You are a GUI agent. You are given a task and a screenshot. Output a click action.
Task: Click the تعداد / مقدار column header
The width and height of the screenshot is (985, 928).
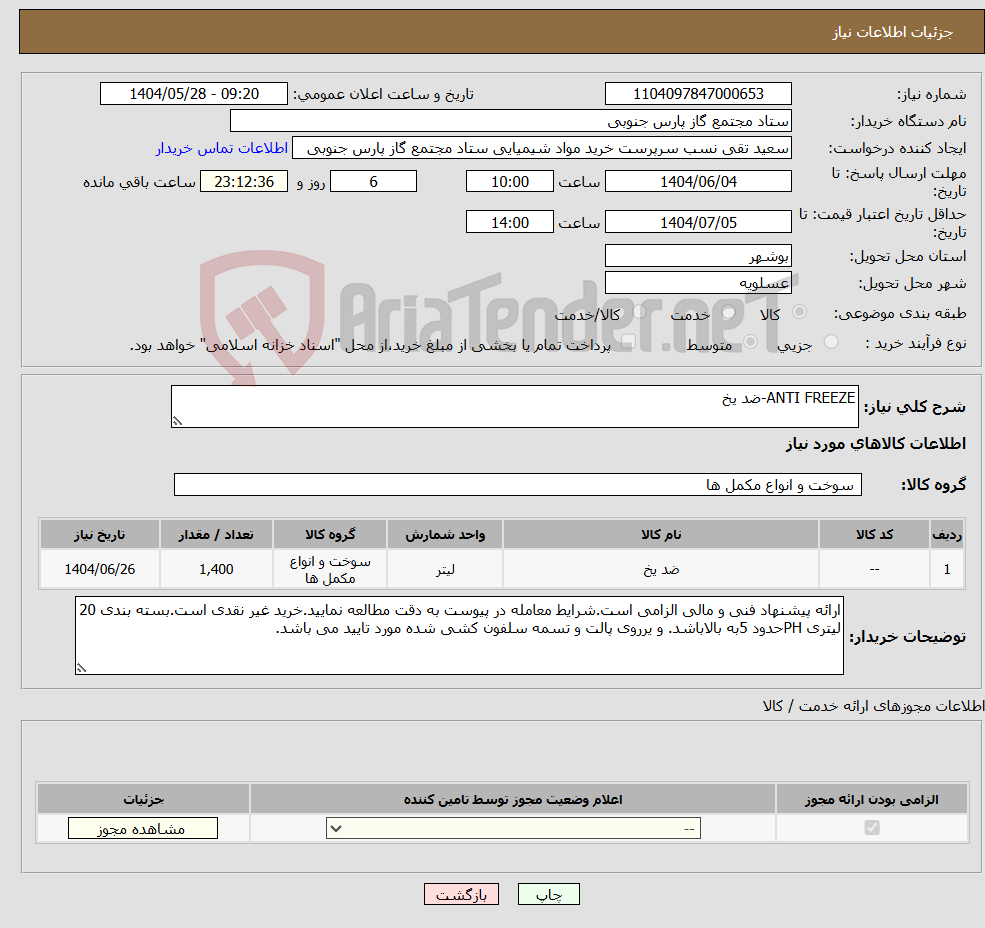pos(216,534)
